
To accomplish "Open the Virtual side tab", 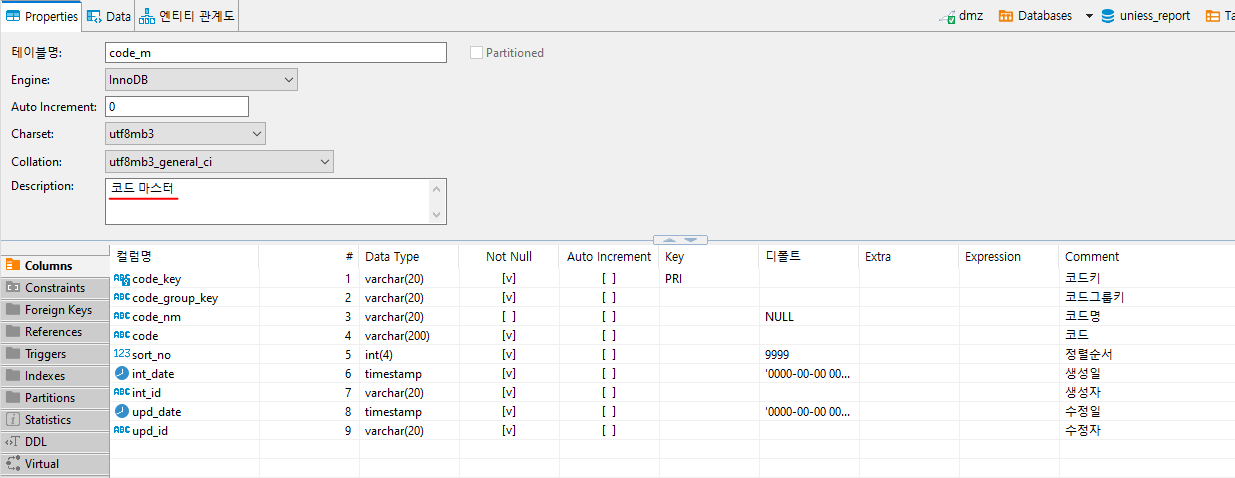I will pyautogui.click(x=54, y=464).
